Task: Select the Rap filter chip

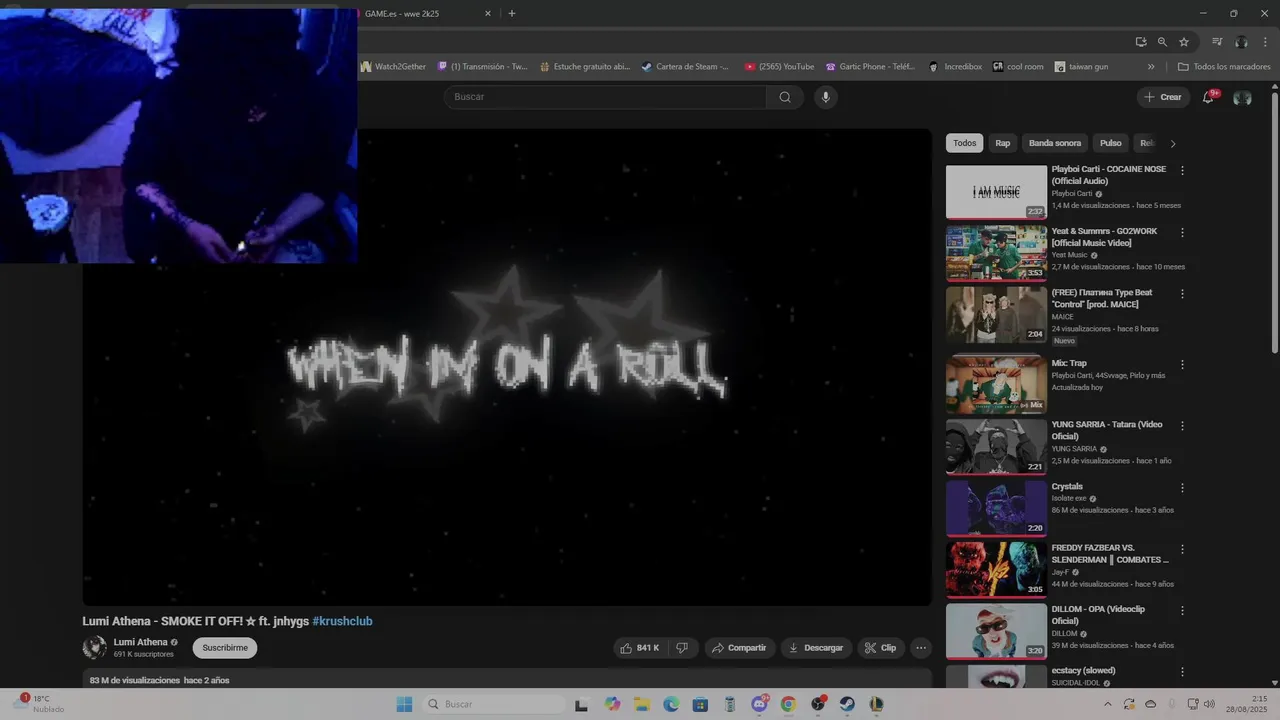Action: 1002,143
